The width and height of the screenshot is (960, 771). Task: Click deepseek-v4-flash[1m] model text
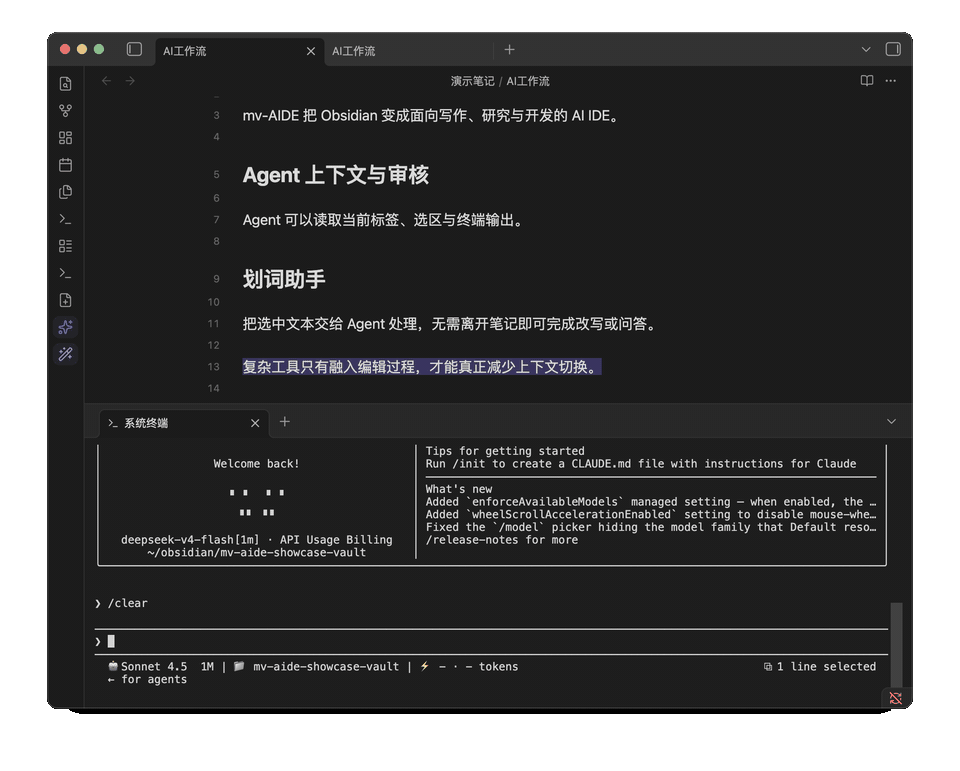(190, 540)
